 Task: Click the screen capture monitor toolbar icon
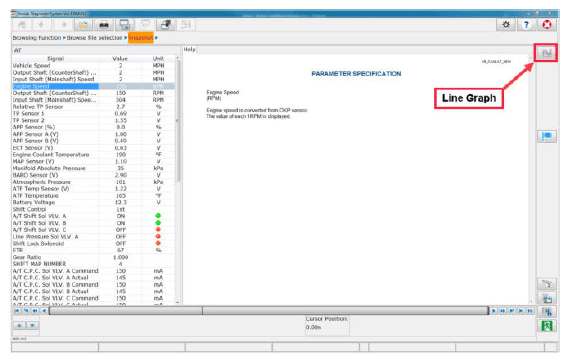point(124,25)
